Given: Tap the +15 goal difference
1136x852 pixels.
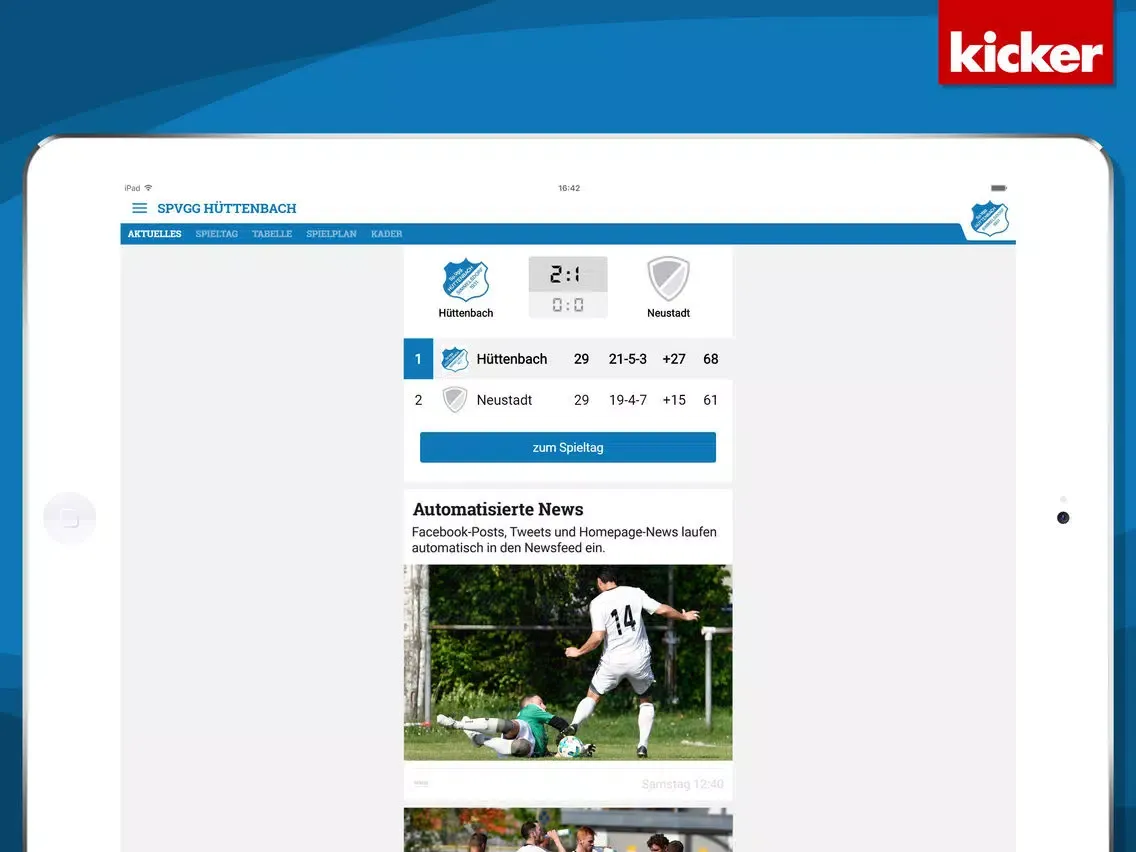Looking at the screenshot, I should click(674, 400).
